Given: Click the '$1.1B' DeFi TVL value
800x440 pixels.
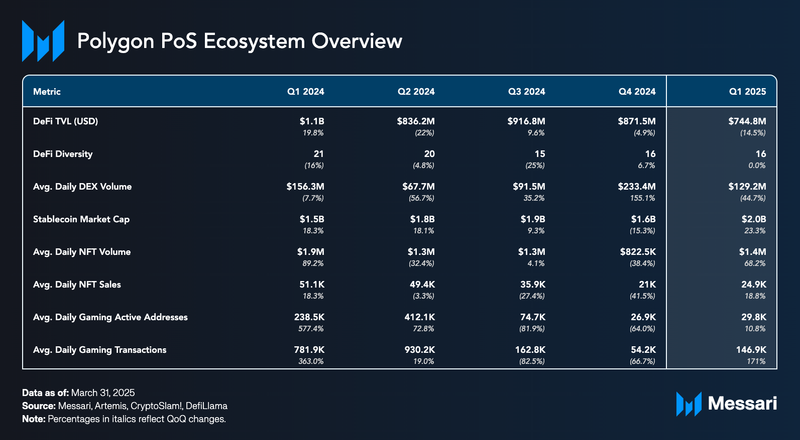Looking at the screenshot, I should pyautogui.click(x=312, y=121).
